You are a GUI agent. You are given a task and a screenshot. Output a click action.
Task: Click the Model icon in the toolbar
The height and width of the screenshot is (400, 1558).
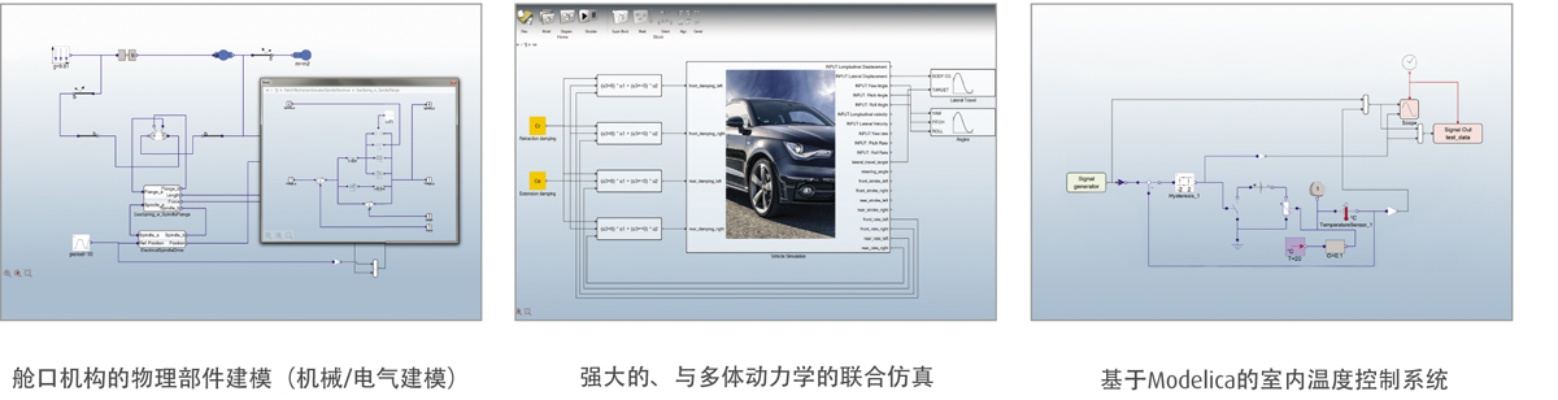click(x=546, y=17)
